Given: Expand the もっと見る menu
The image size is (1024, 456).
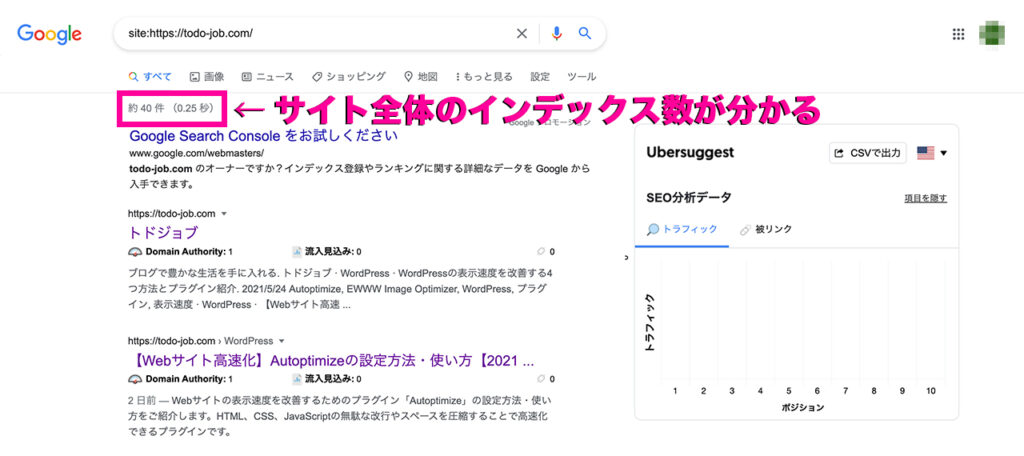Looking at the screenshot, I should (484, 76).
